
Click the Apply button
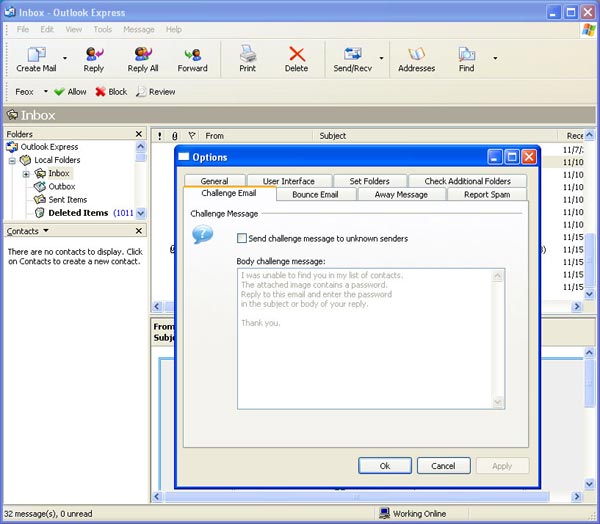(x=502, y=465)
